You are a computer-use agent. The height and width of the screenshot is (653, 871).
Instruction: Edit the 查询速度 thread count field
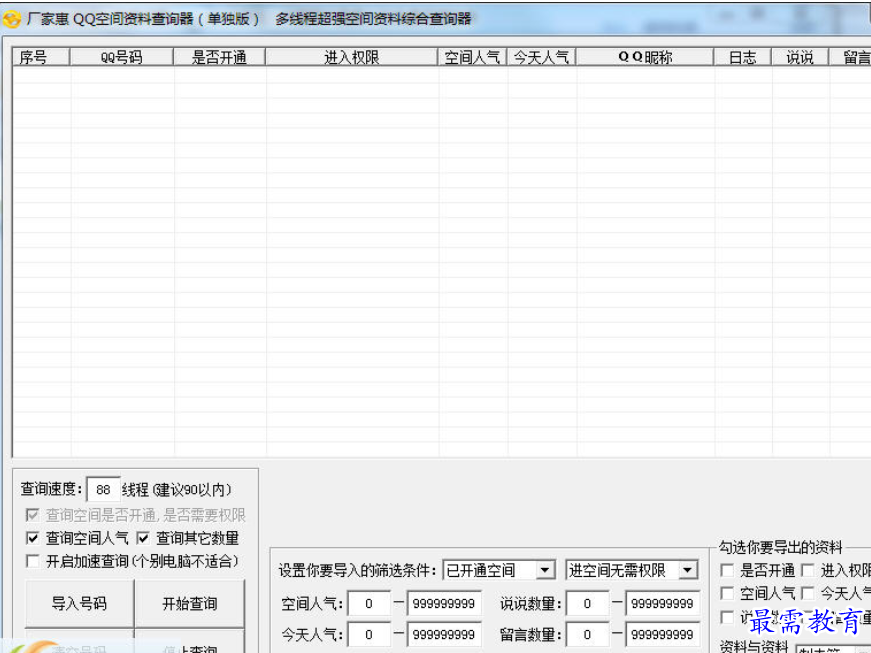point(103,490)
